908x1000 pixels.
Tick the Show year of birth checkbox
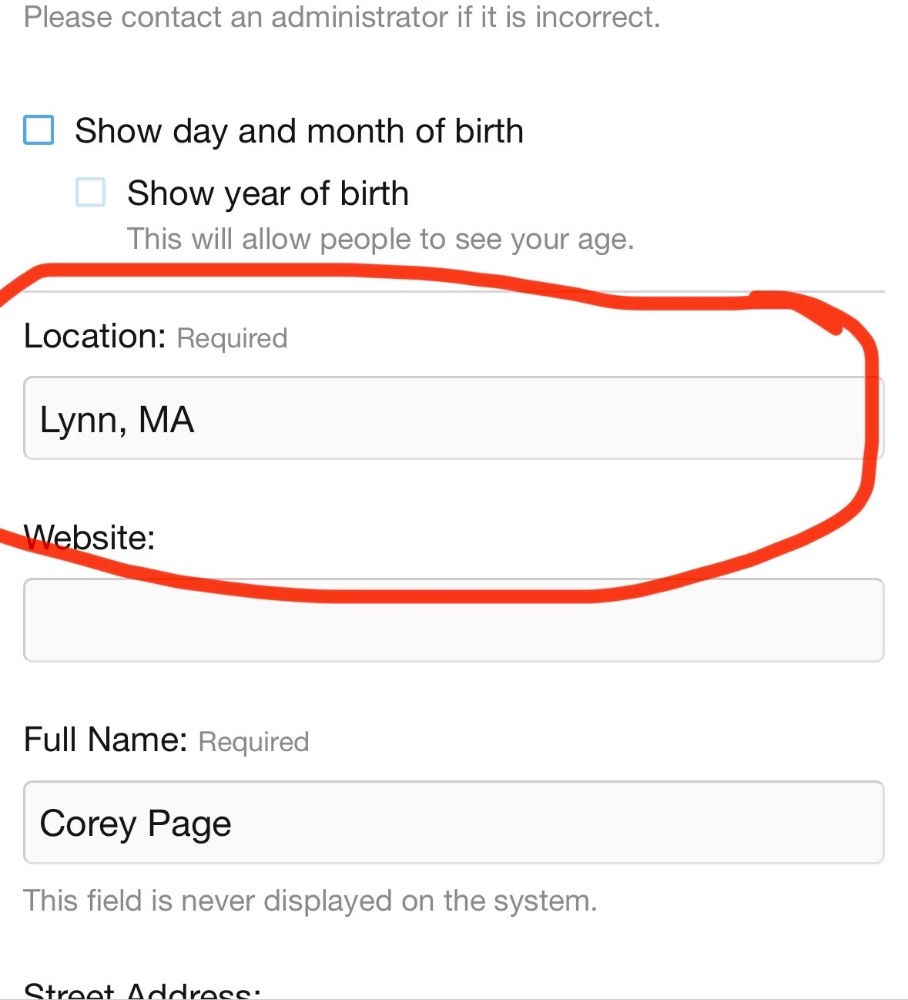coord(91,192)
